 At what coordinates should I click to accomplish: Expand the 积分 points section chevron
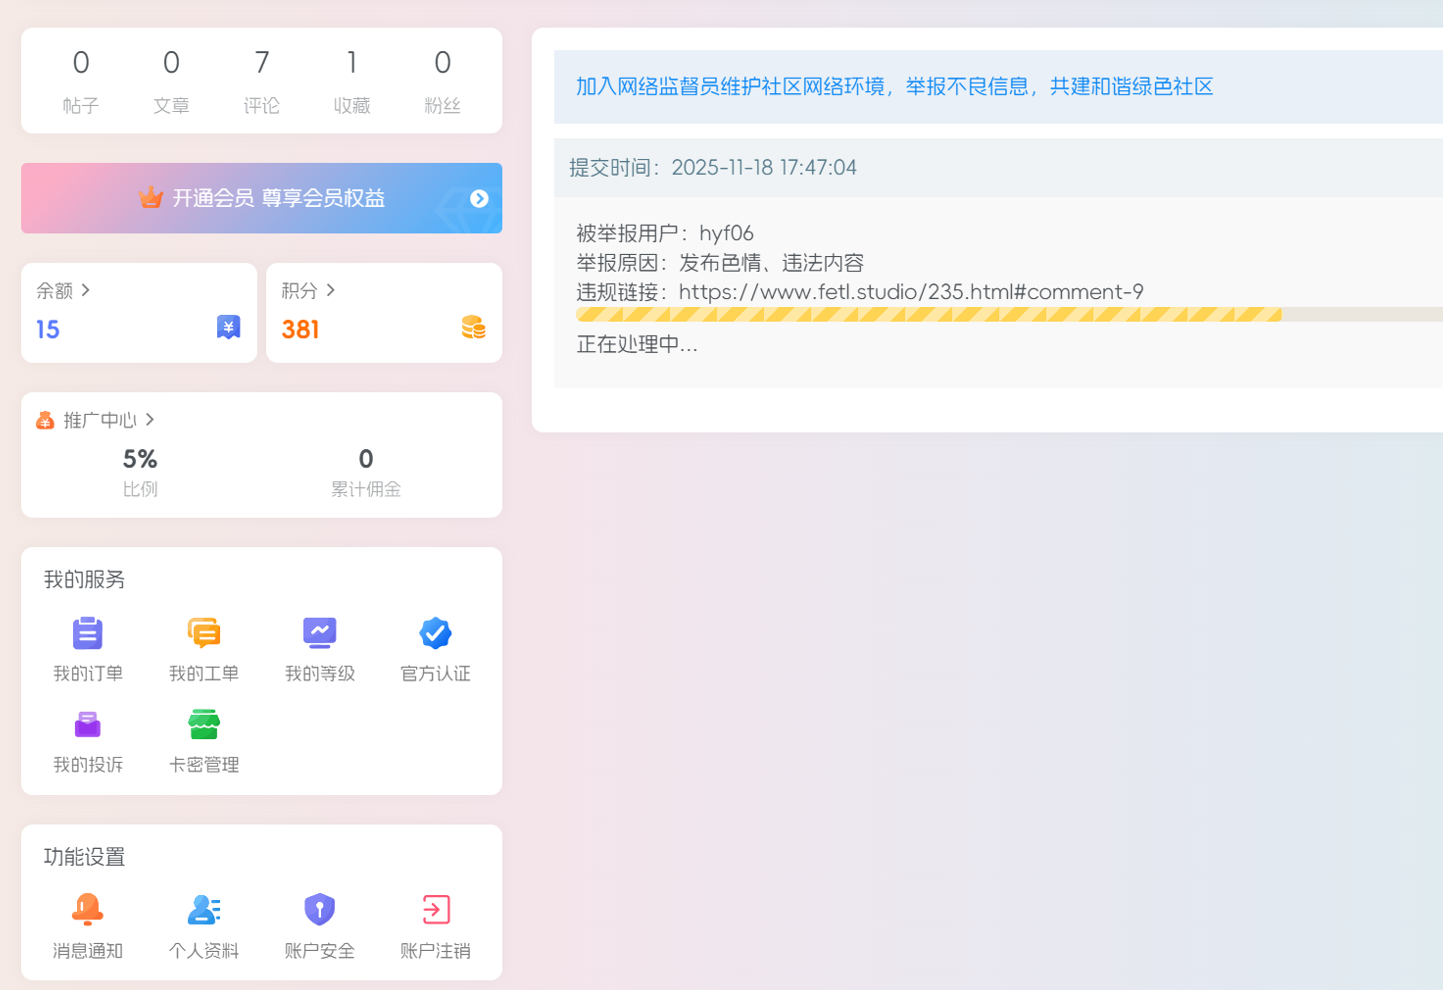333,290
